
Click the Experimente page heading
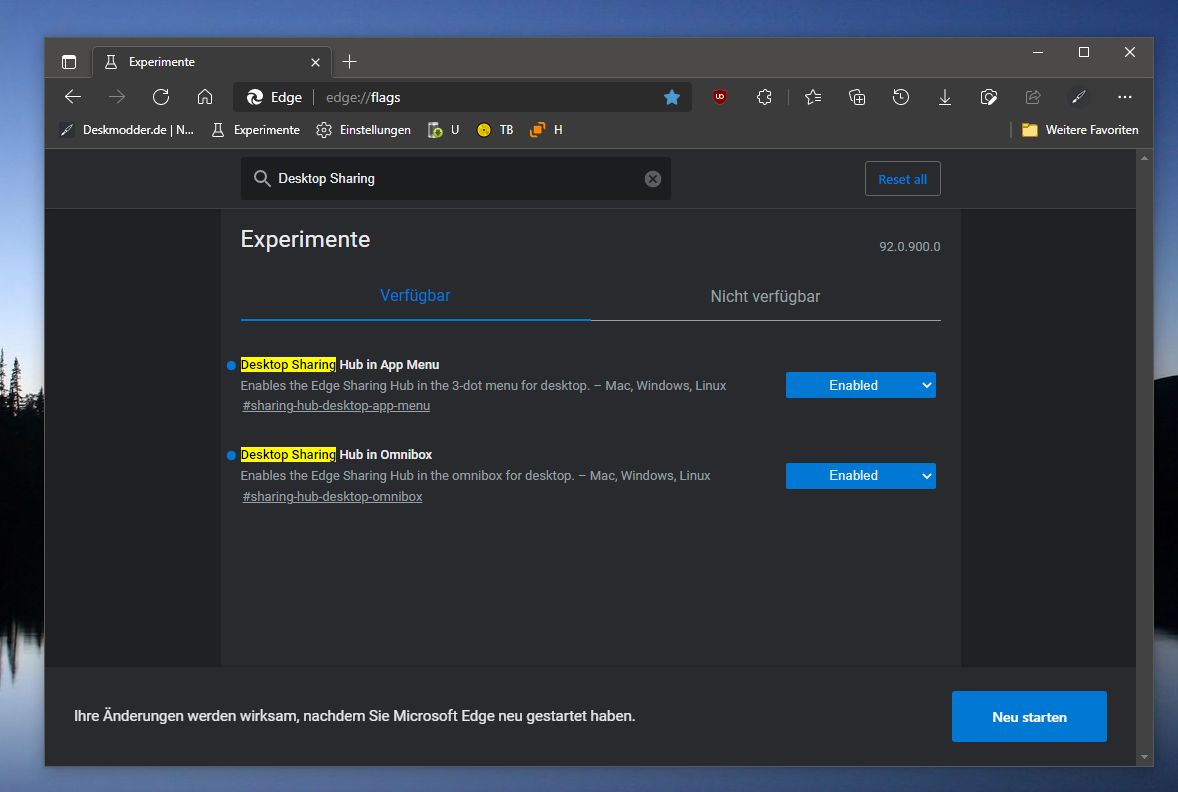(x=305, y=240)
